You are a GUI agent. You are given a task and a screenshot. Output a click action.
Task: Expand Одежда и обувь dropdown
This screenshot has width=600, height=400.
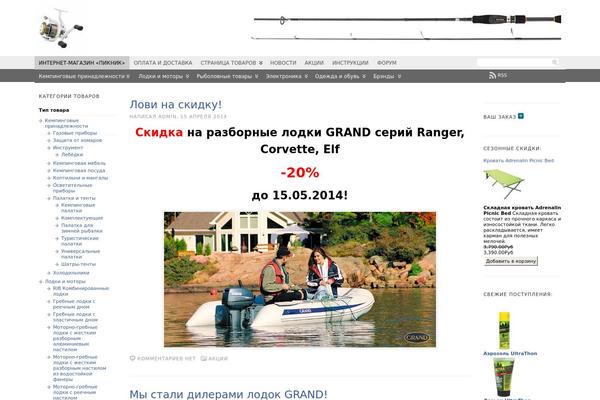(x=340, y=76)
